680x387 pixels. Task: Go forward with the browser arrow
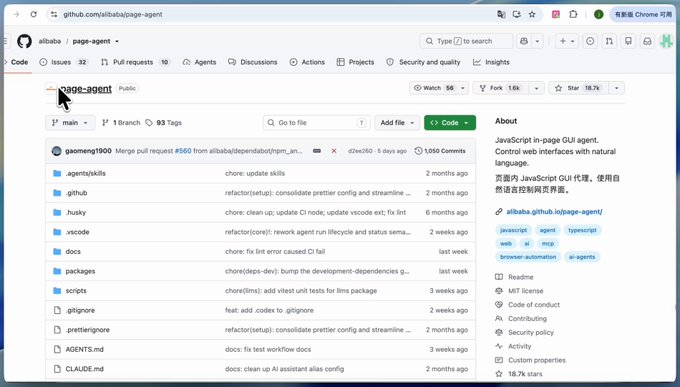16,14
